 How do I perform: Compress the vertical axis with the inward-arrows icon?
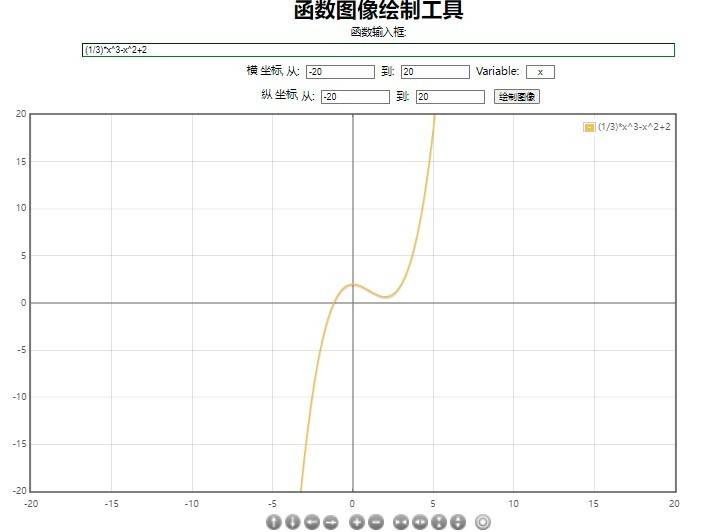(439, 522)
